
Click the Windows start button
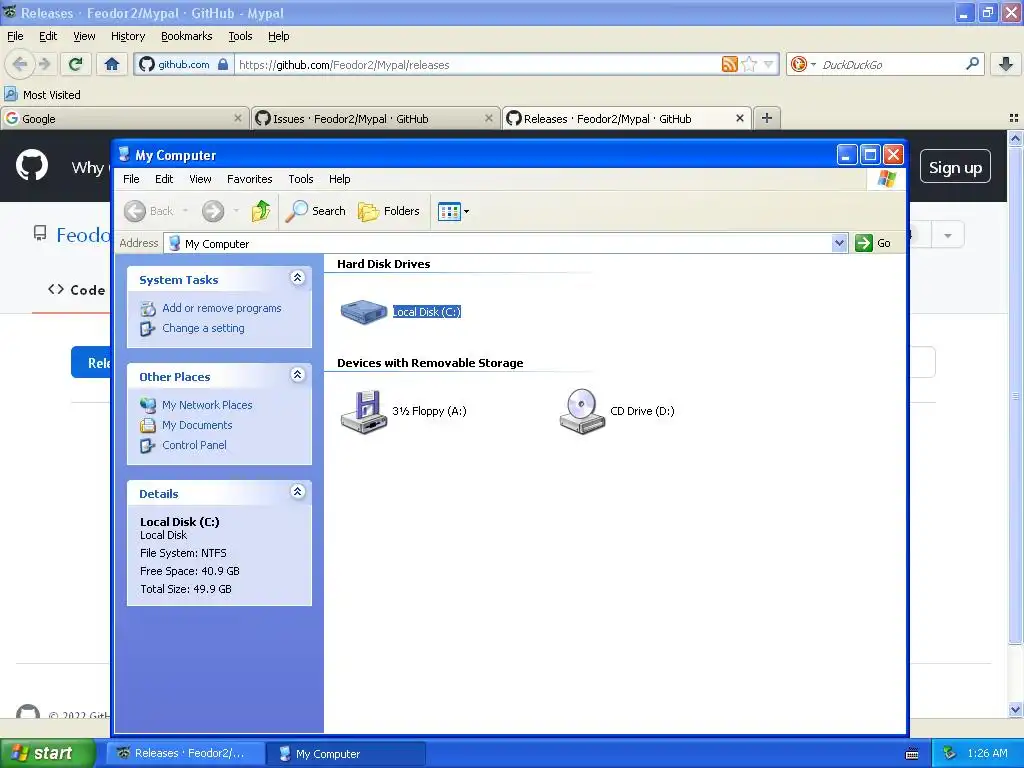coord(47,753)
